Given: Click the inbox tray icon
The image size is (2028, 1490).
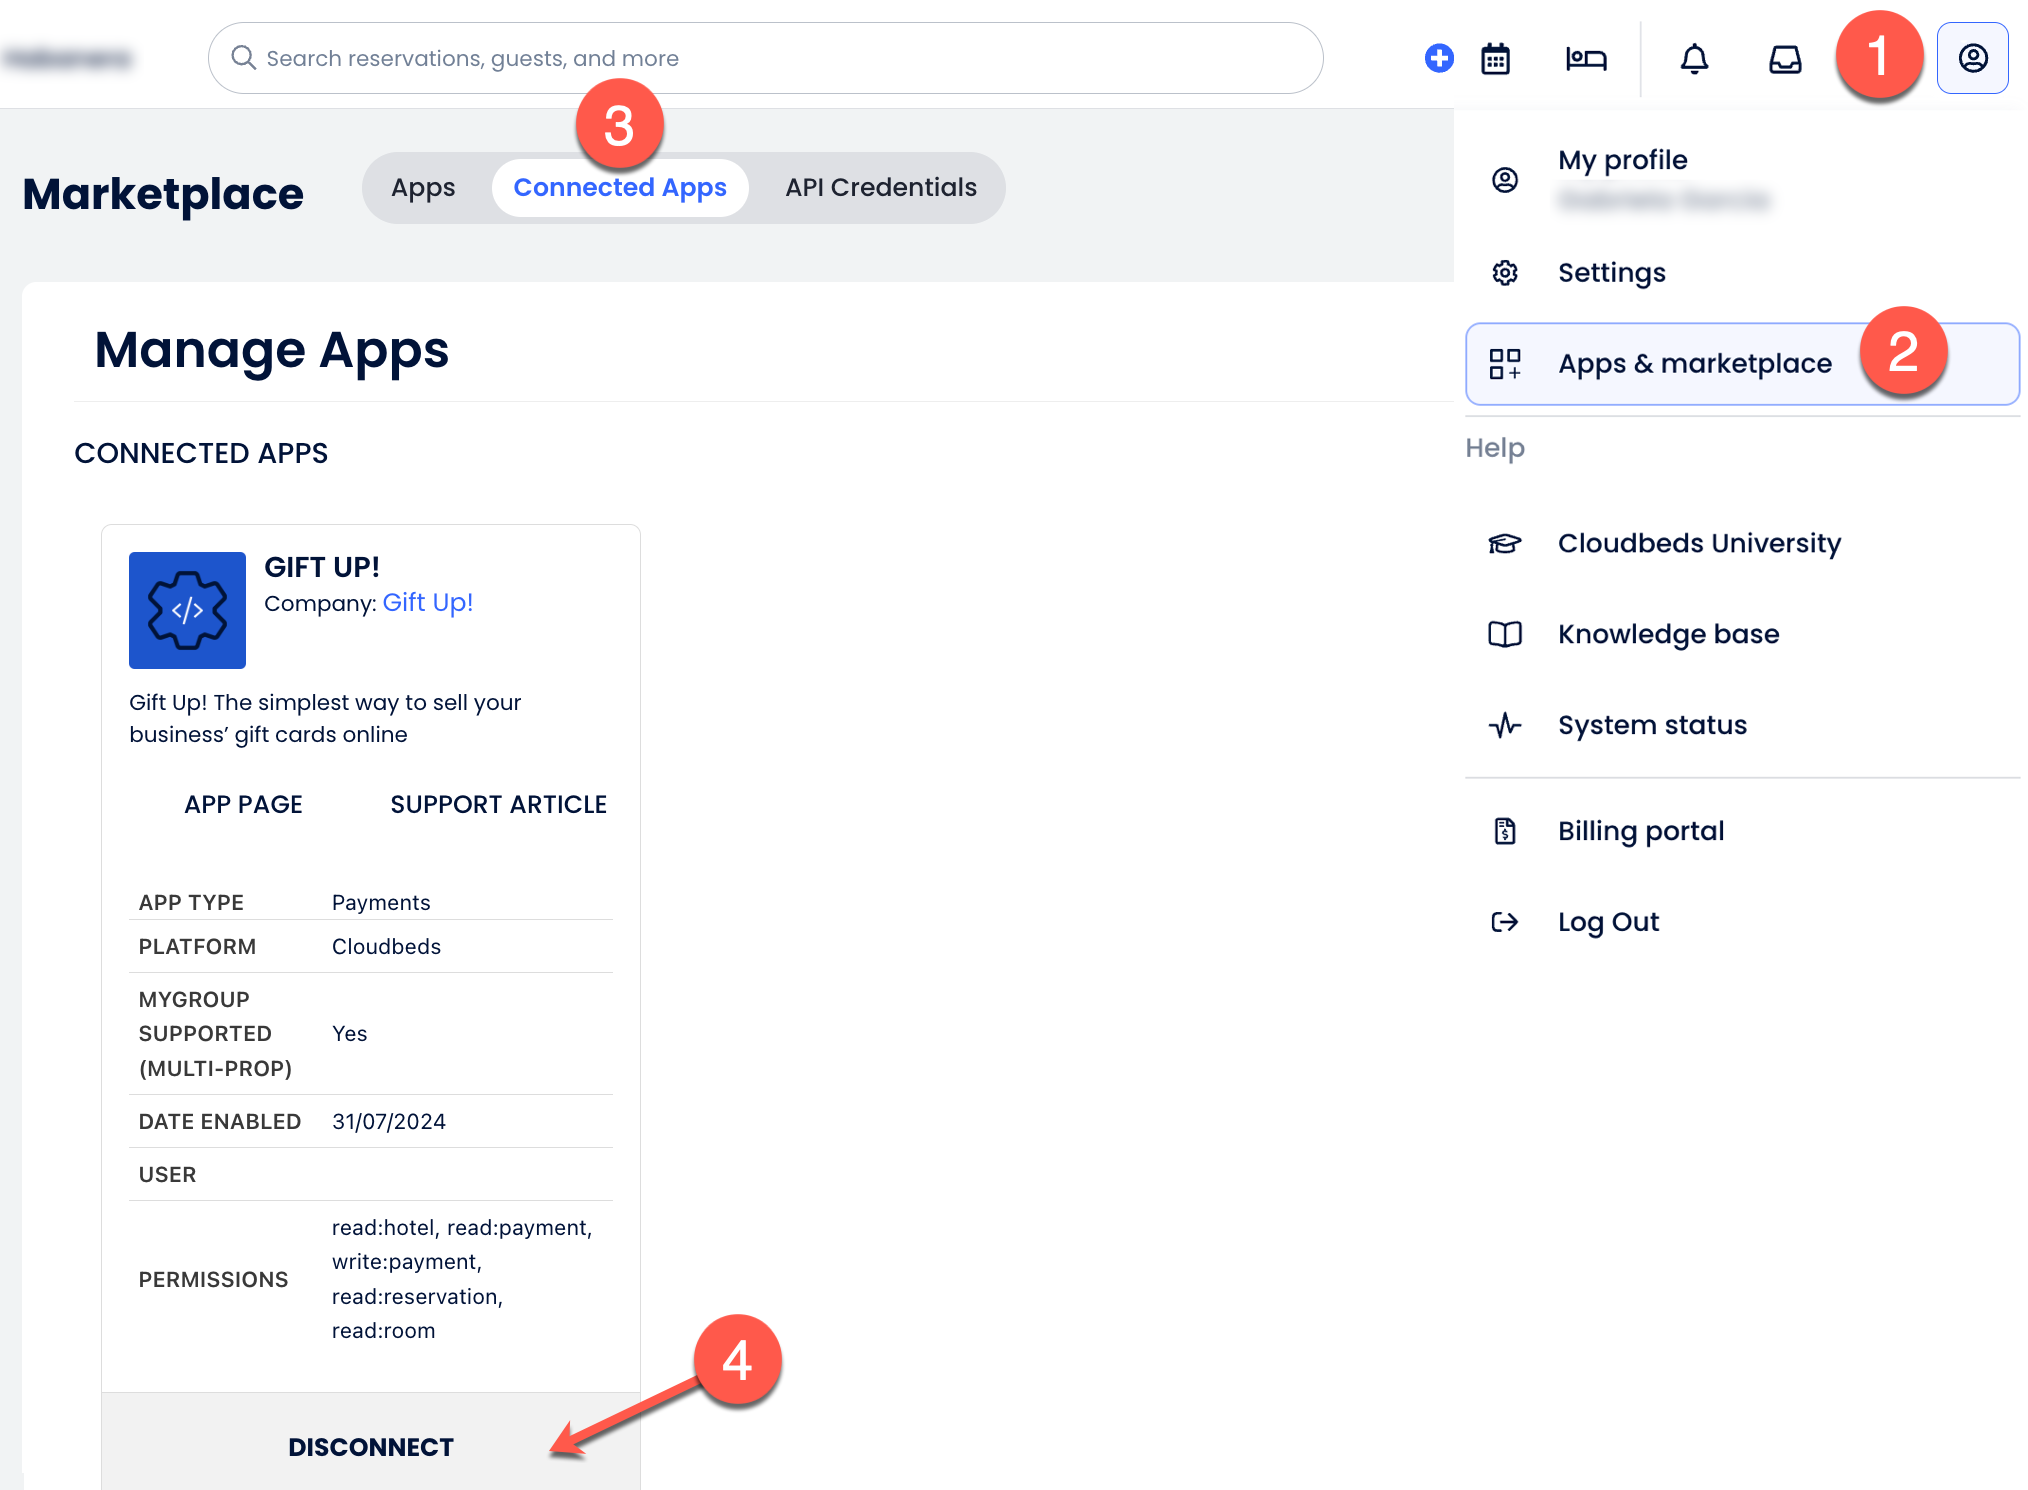Looking at the screenshot, I should (1784, 59).
